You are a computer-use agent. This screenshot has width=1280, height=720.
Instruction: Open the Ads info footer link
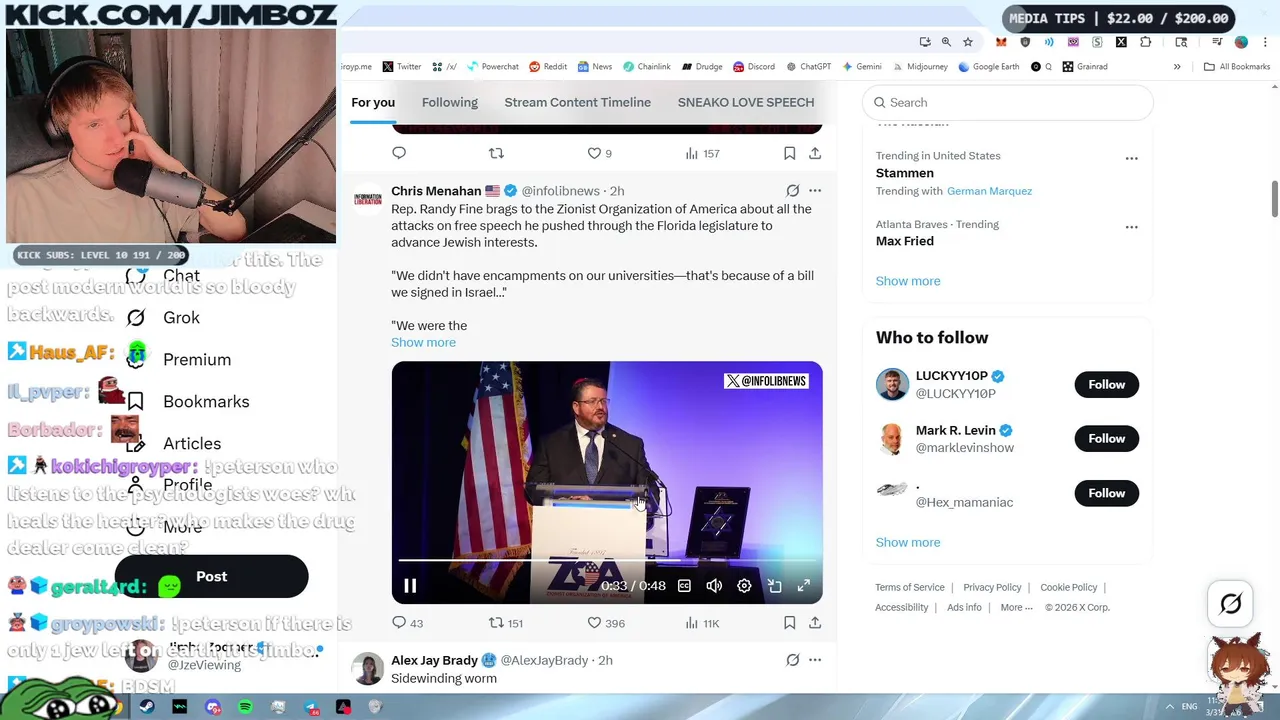pyautogui.click(x=964, y=607)
